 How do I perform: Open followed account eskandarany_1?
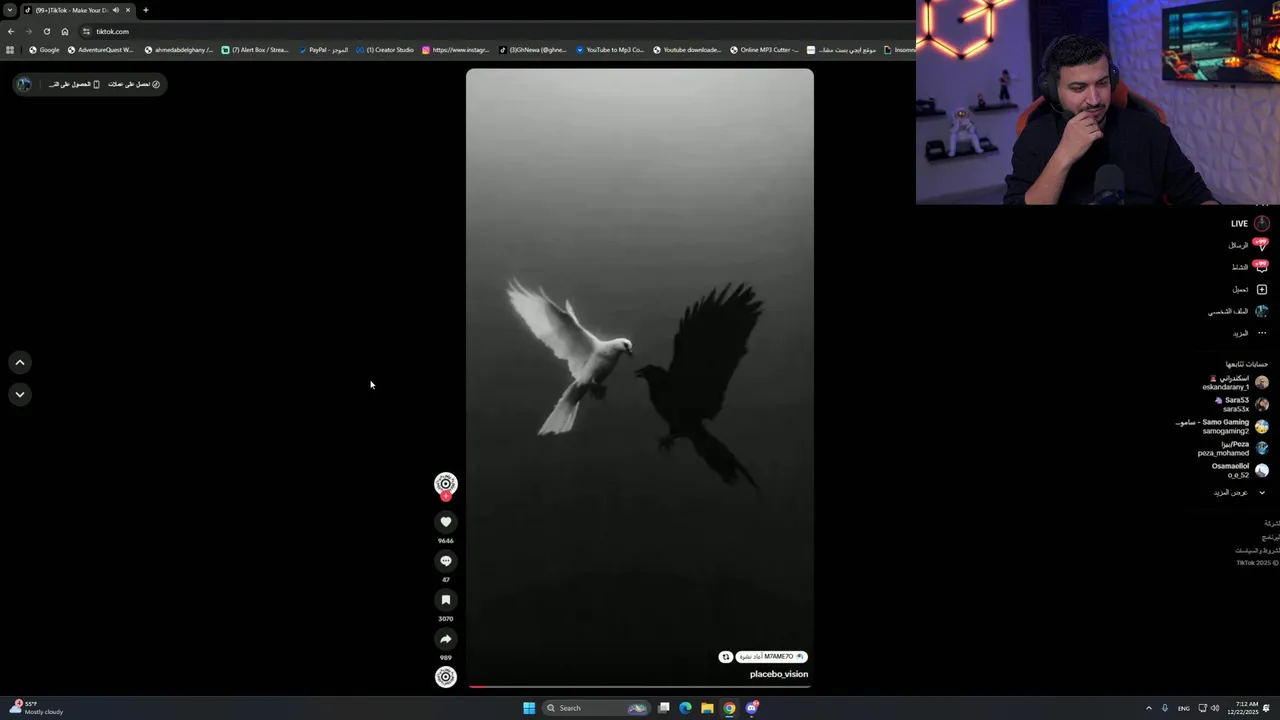click(x=1235, y=383)
